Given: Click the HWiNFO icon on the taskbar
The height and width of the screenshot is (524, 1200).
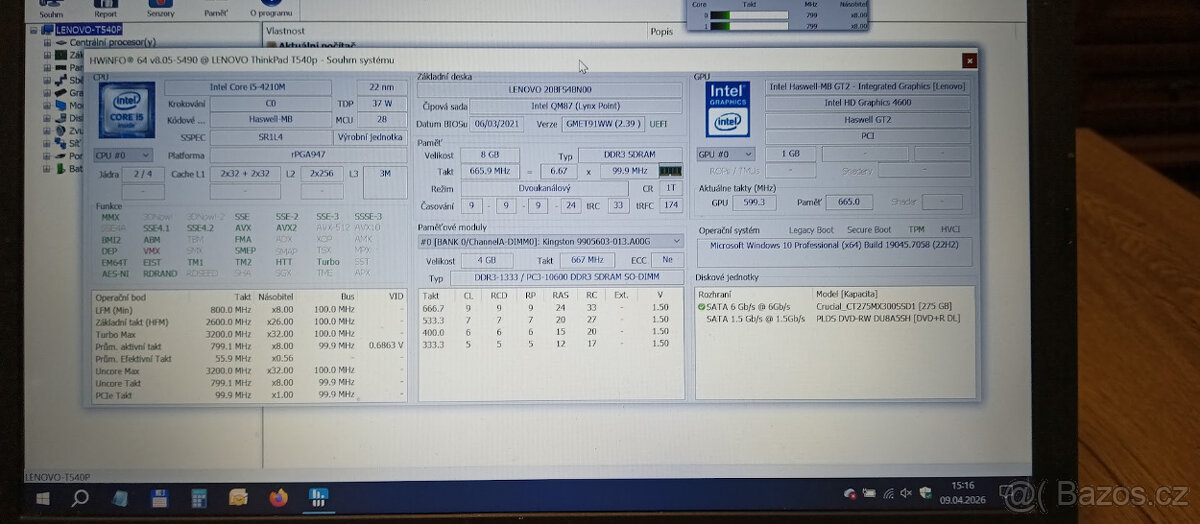Looking at the screenshot, I should click(318, 497).
